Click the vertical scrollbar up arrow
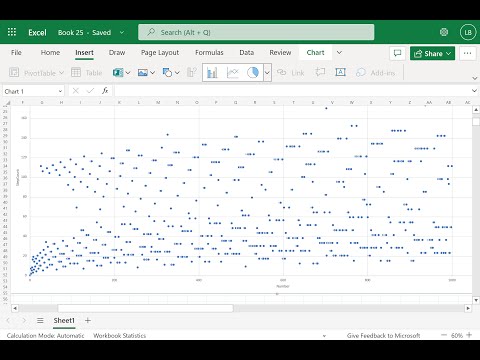The image size is (480, 360). (476, 110)
